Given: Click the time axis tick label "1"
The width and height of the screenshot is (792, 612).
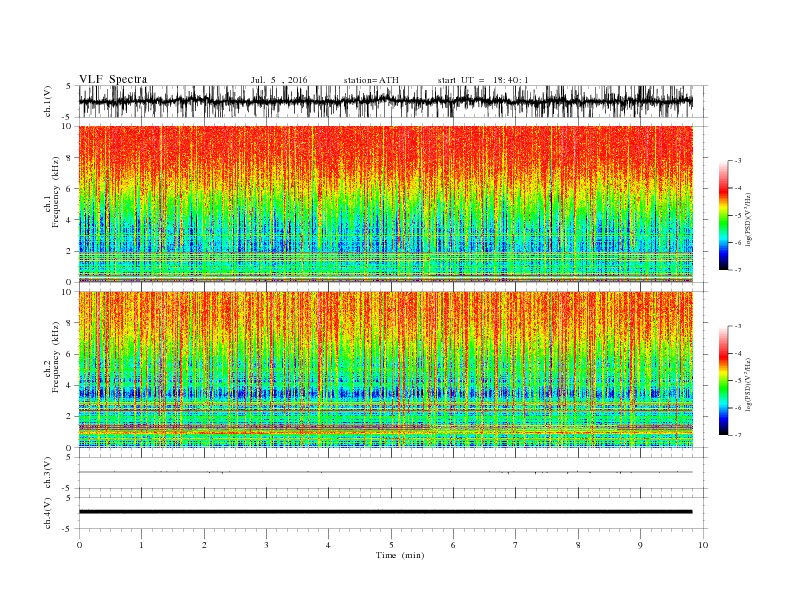Looking at the screenshot, I should coord(141,545).
